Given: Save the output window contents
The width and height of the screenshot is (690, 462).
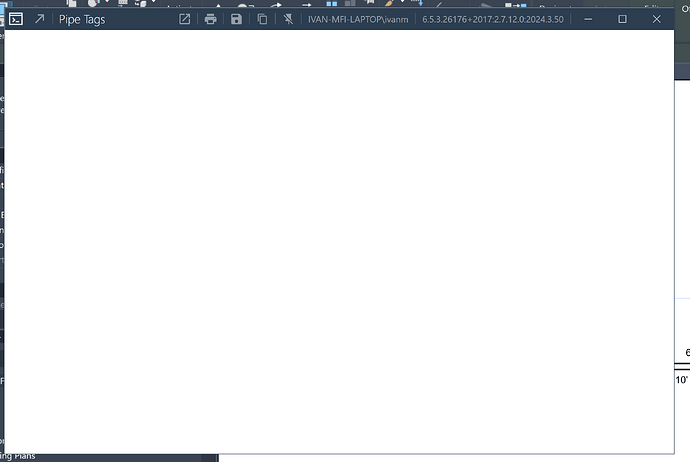Looking at the screenshot, I should [x=236, y=19].
